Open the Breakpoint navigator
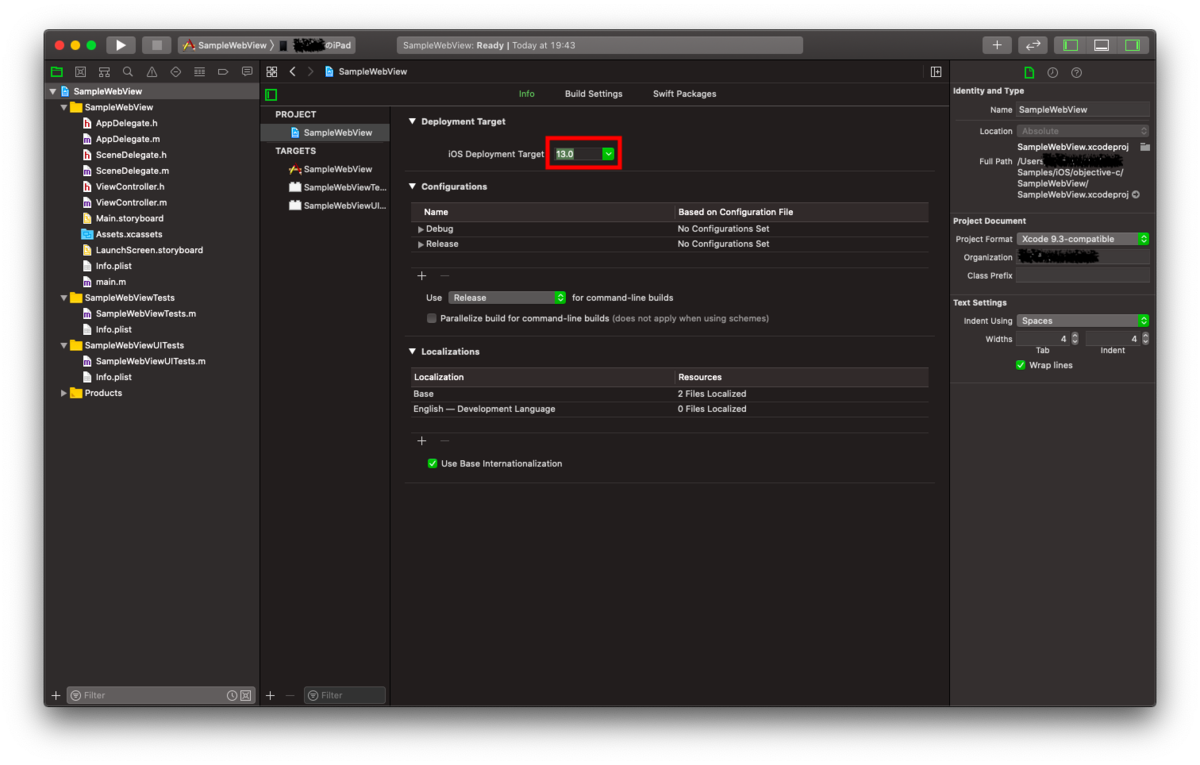This screenshot has height=765, width=1200. [223, 72]
